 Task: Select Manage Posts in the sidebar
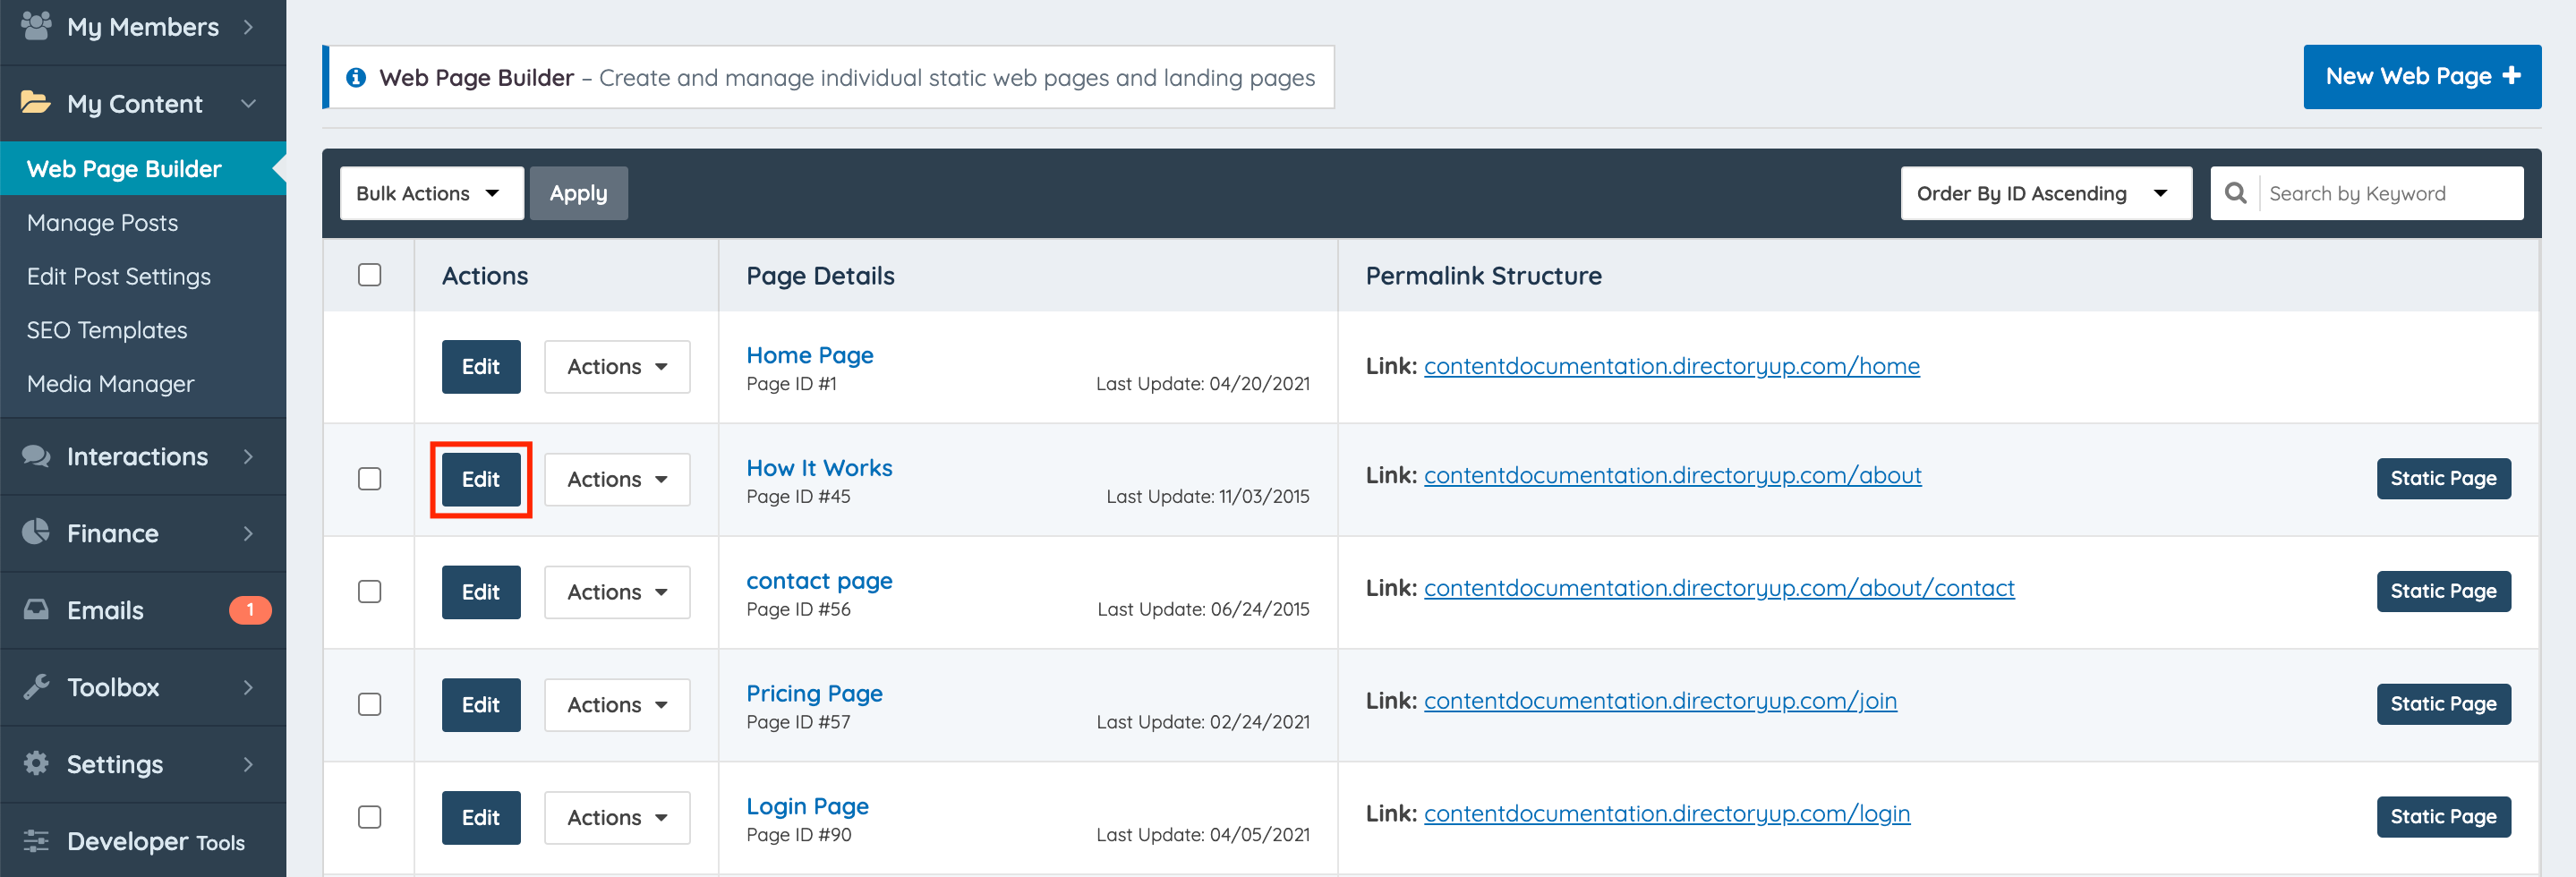pyautogui.click(x=102, y=222)
